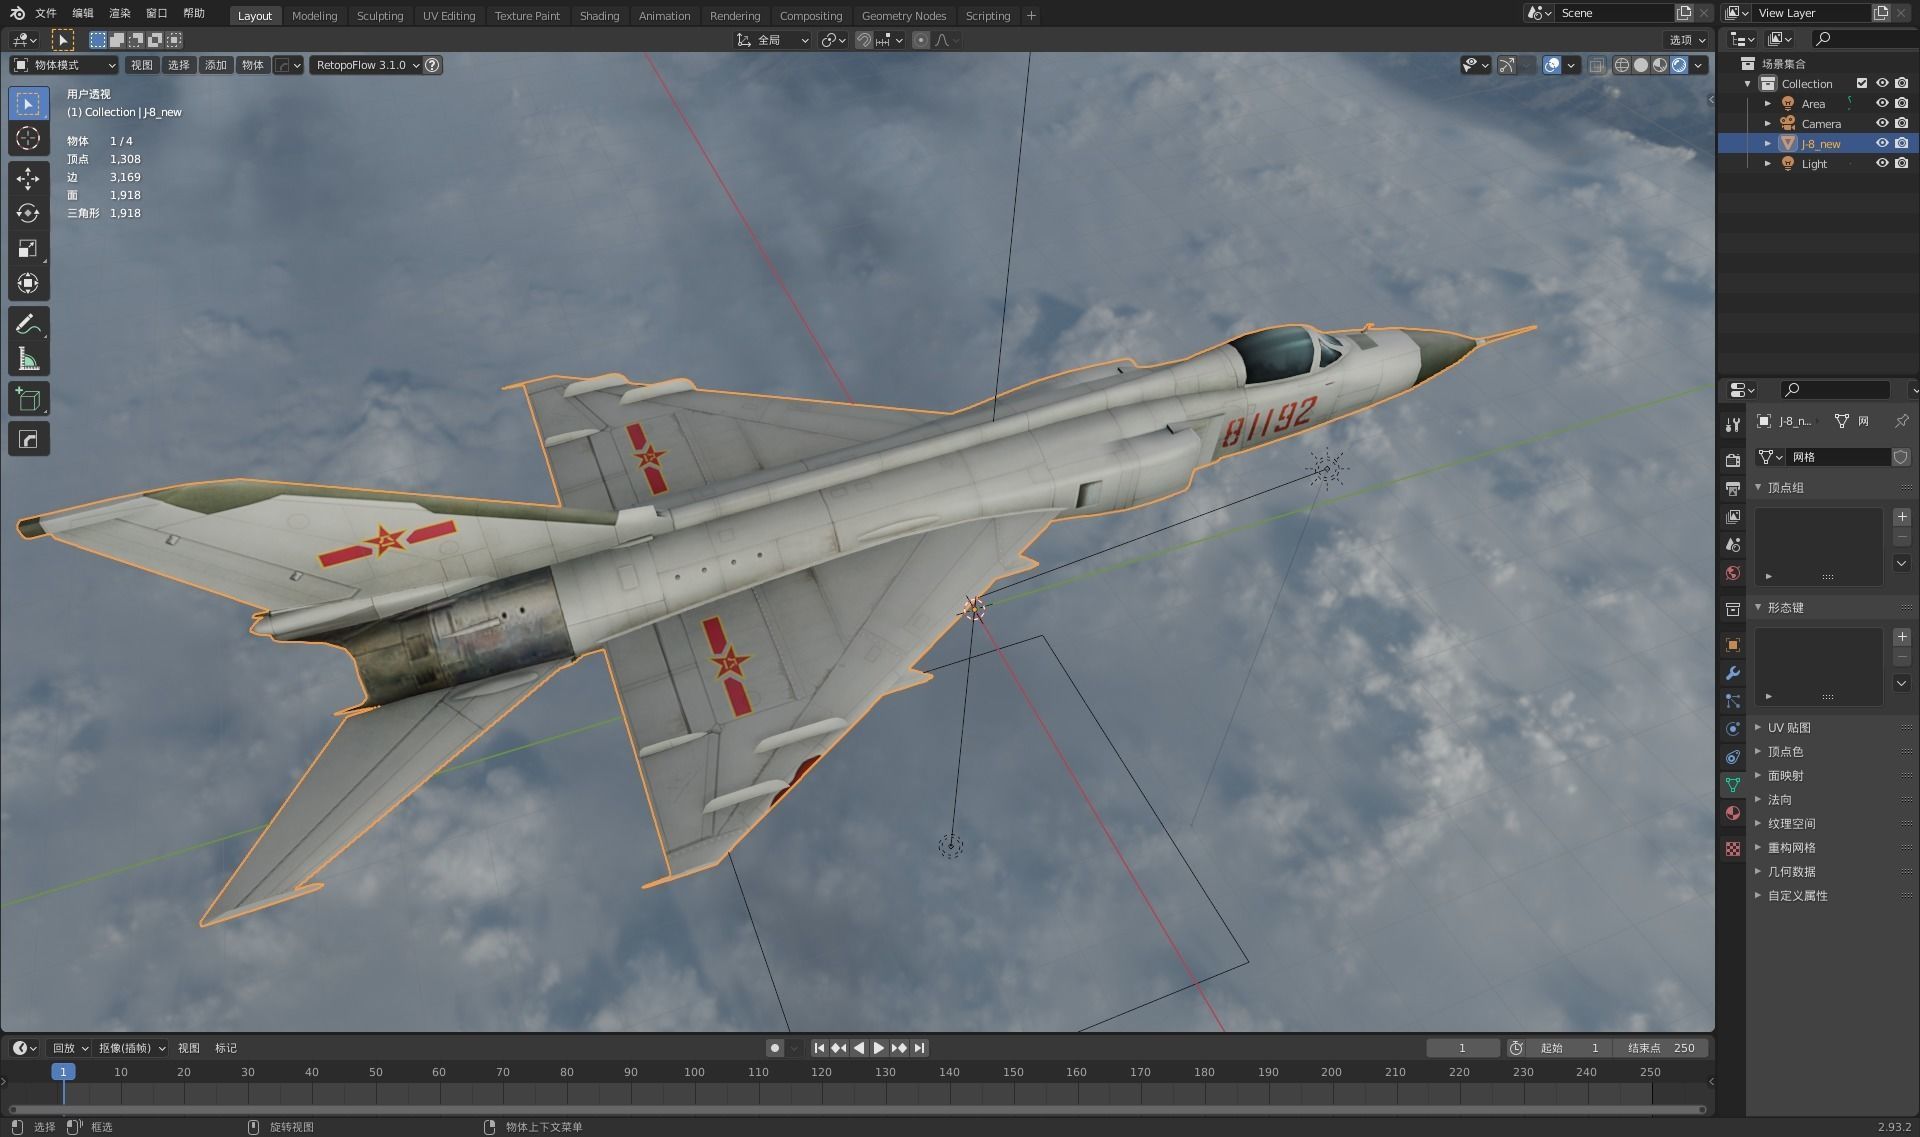The image size is (1920, 1137).
Task: Play the animation forward
Action: (879, 1048)
